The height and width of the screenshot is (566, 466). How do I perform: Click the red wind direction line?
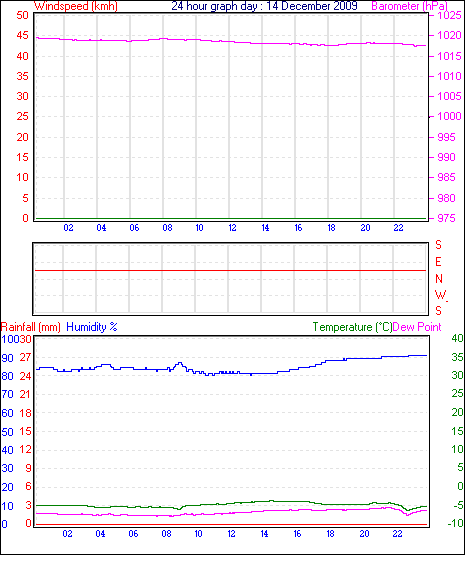230,270
